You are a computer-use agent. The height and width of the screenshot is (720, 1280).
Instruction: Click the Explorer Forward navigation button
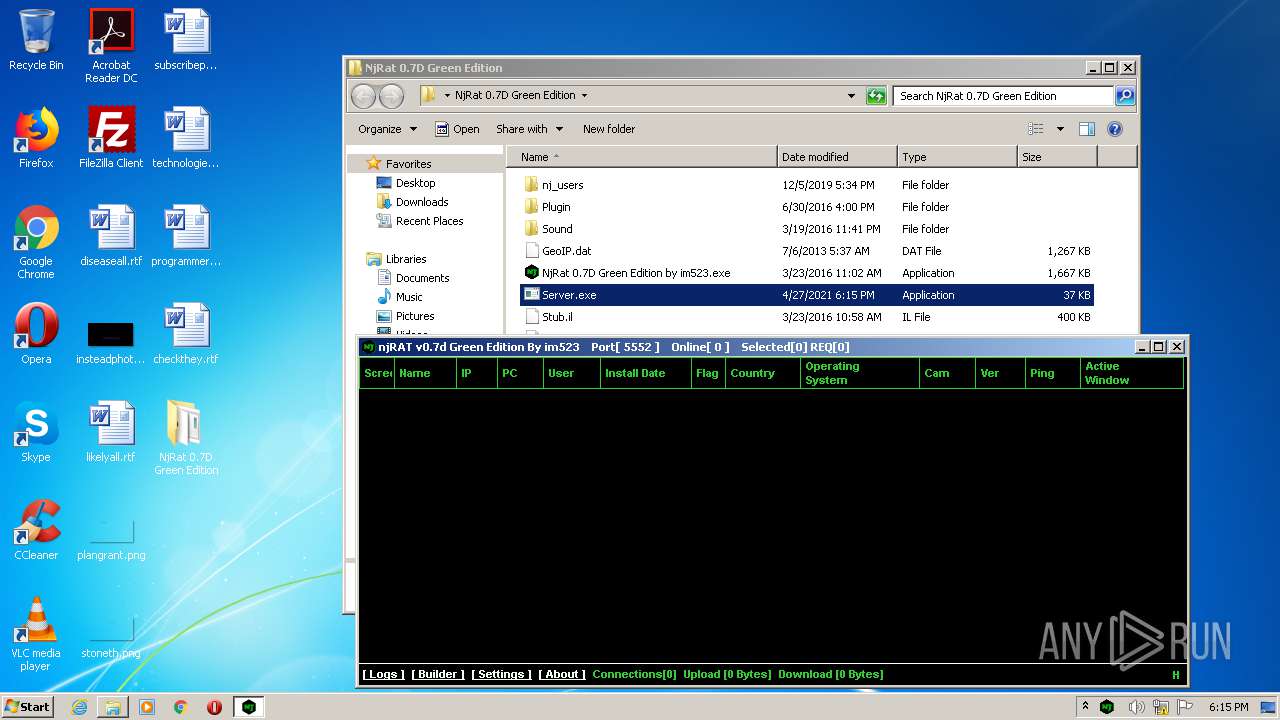tap(391, 96)
